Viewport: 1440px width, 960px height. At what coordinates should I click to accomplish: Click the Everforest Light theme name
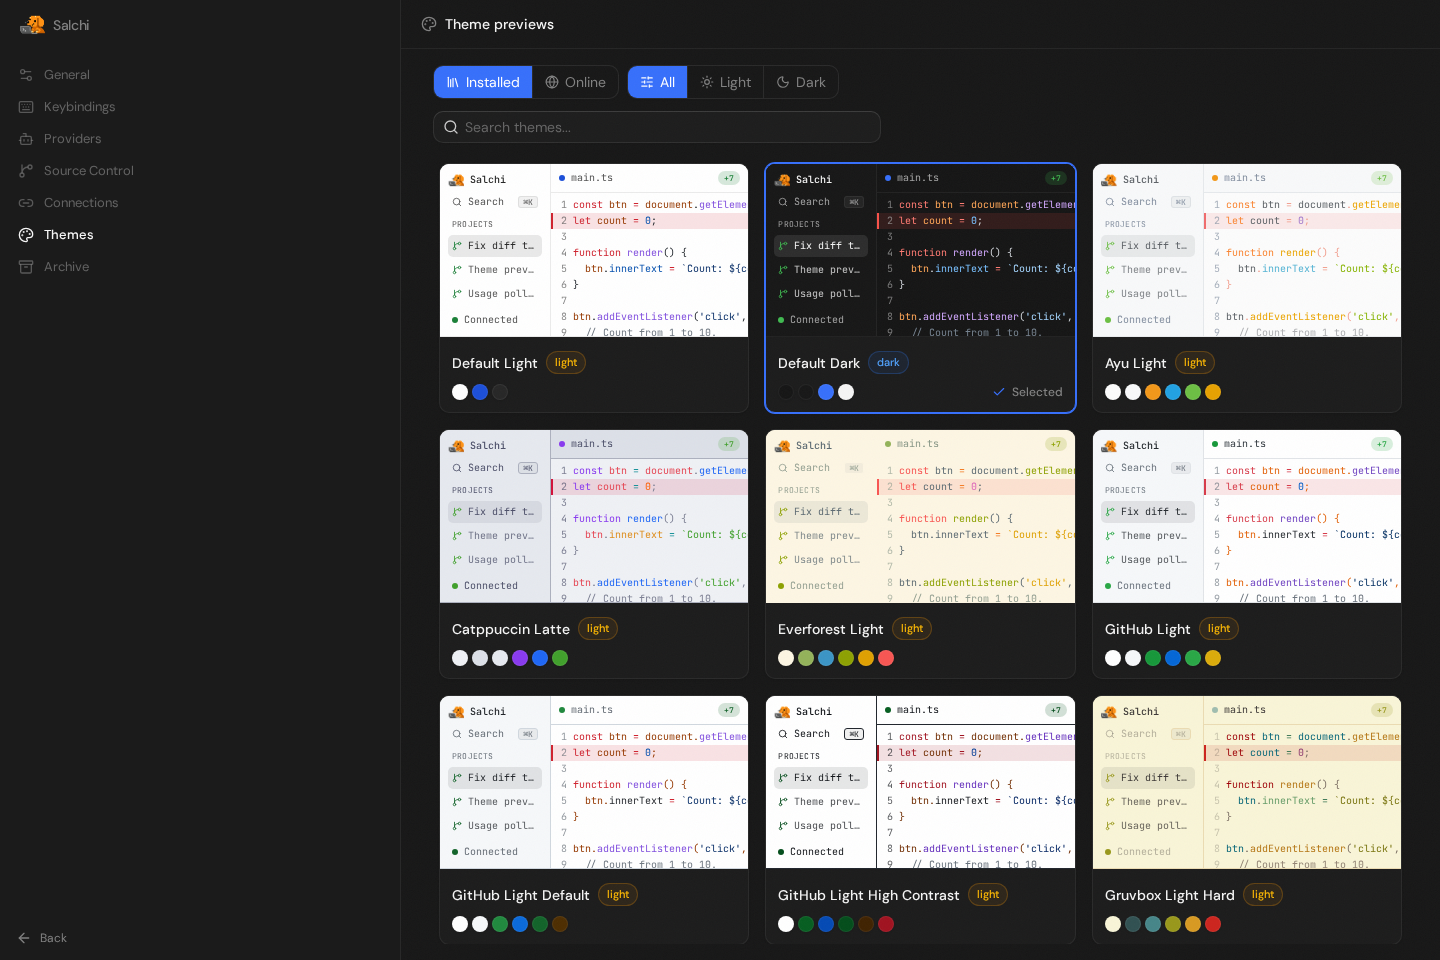click(x=831, y=629)
